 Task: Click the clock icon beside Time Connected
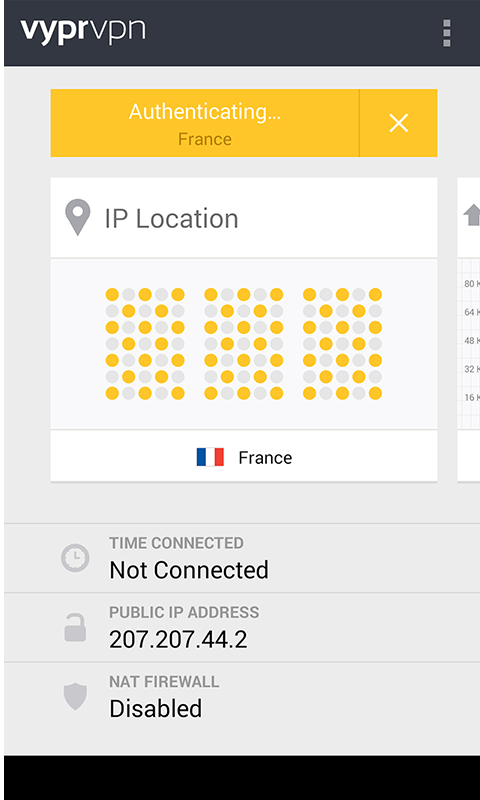click(75, 558)
